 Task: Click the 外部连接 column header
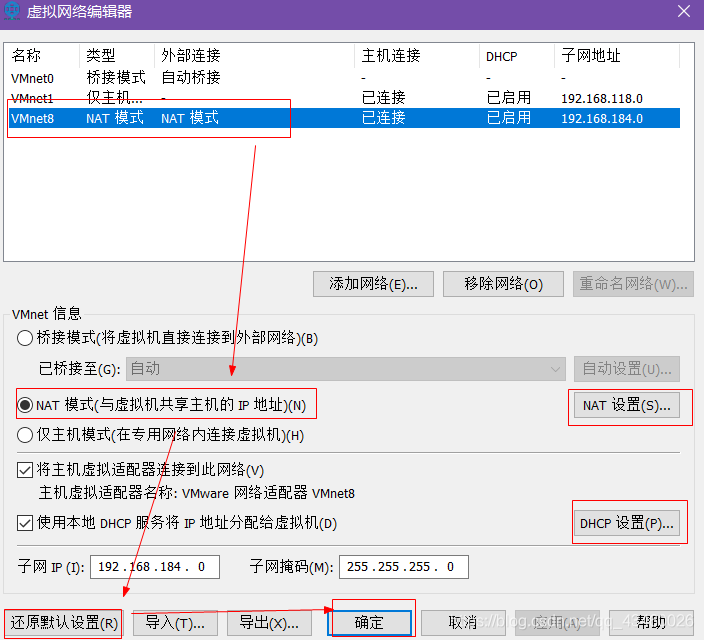coord(255,56)
